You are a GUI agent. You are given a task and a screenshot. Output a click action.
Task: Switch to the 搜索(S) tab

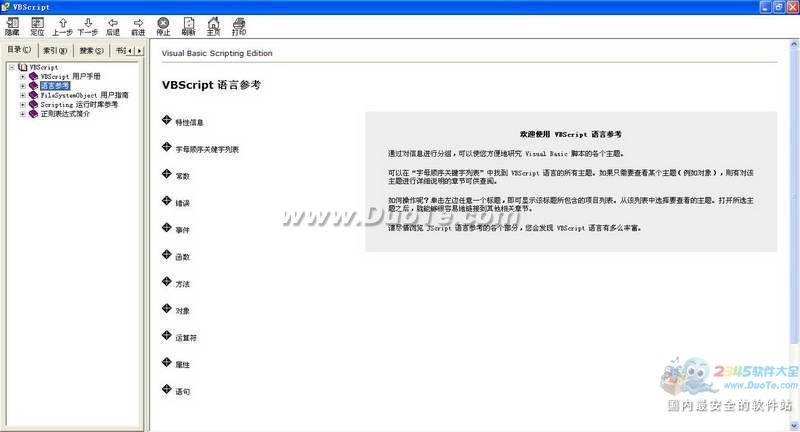[x=91, y=50]
